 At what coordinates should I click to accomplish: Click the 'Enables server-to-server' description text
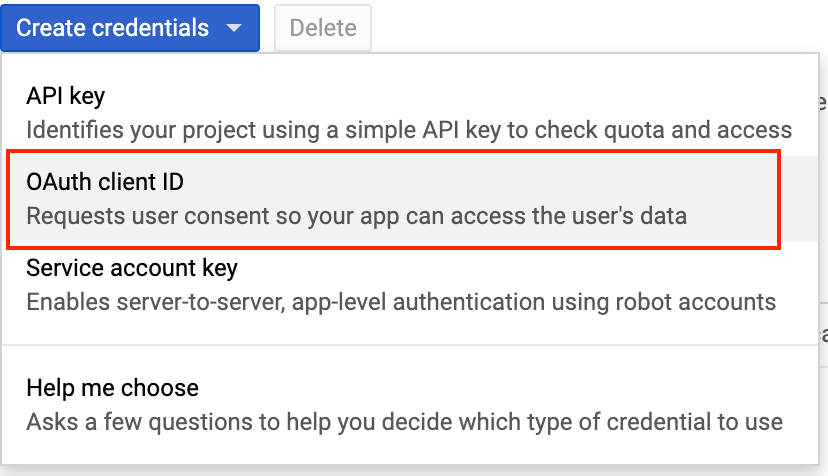tap(401, 302)
